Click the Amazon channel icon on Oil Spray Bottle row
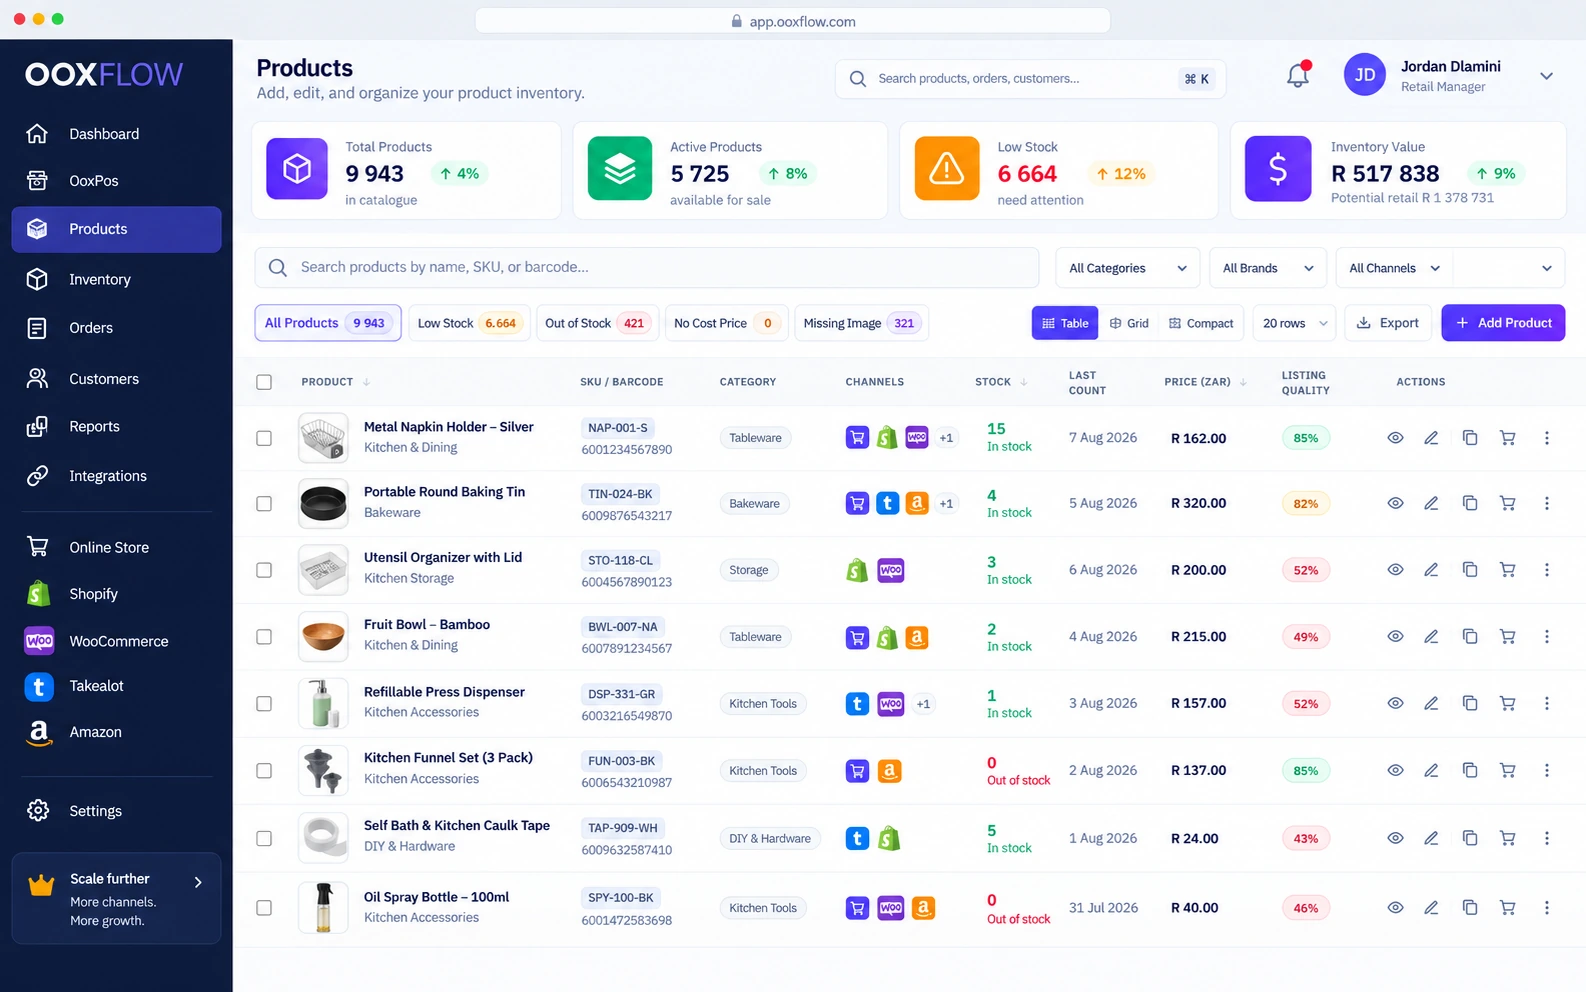 (x=923, y=908)
